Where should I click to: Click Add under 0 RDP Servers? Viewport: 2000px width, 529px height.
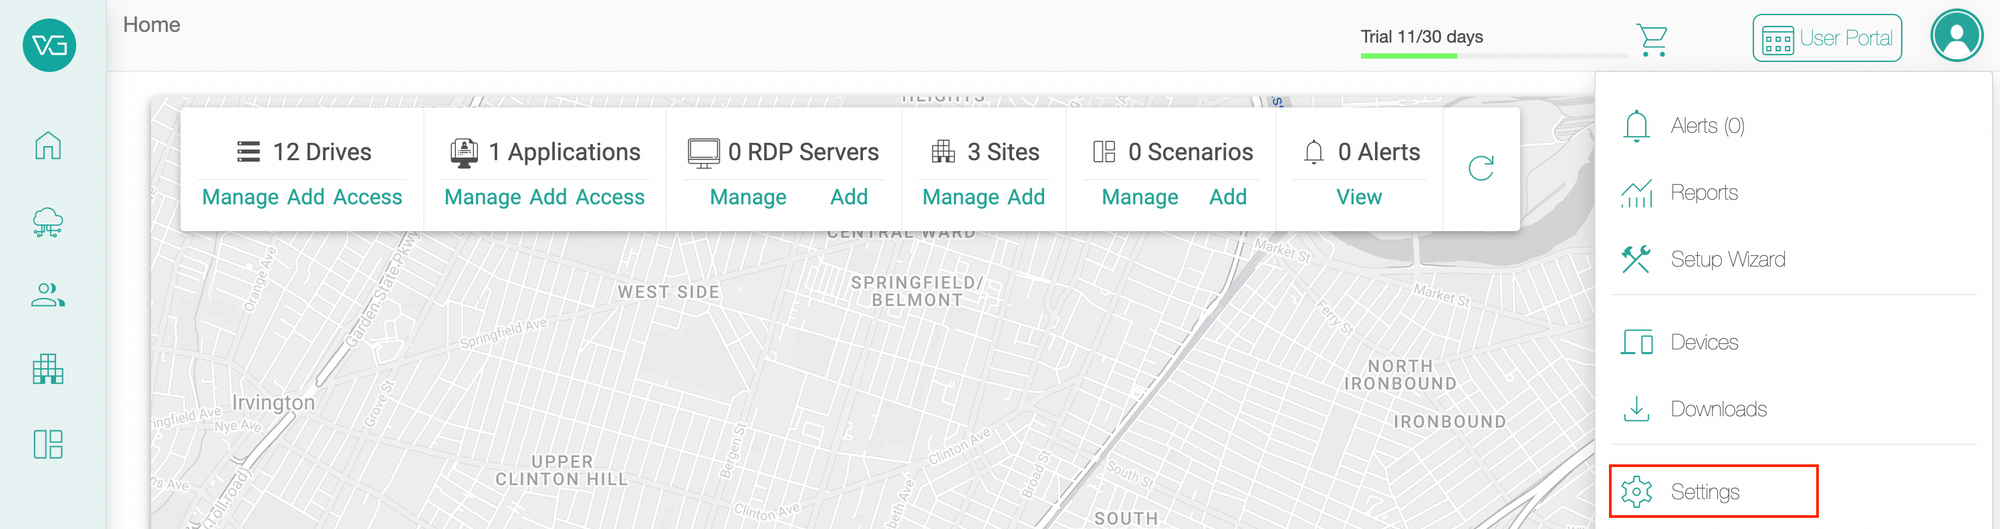click(849, 197)
